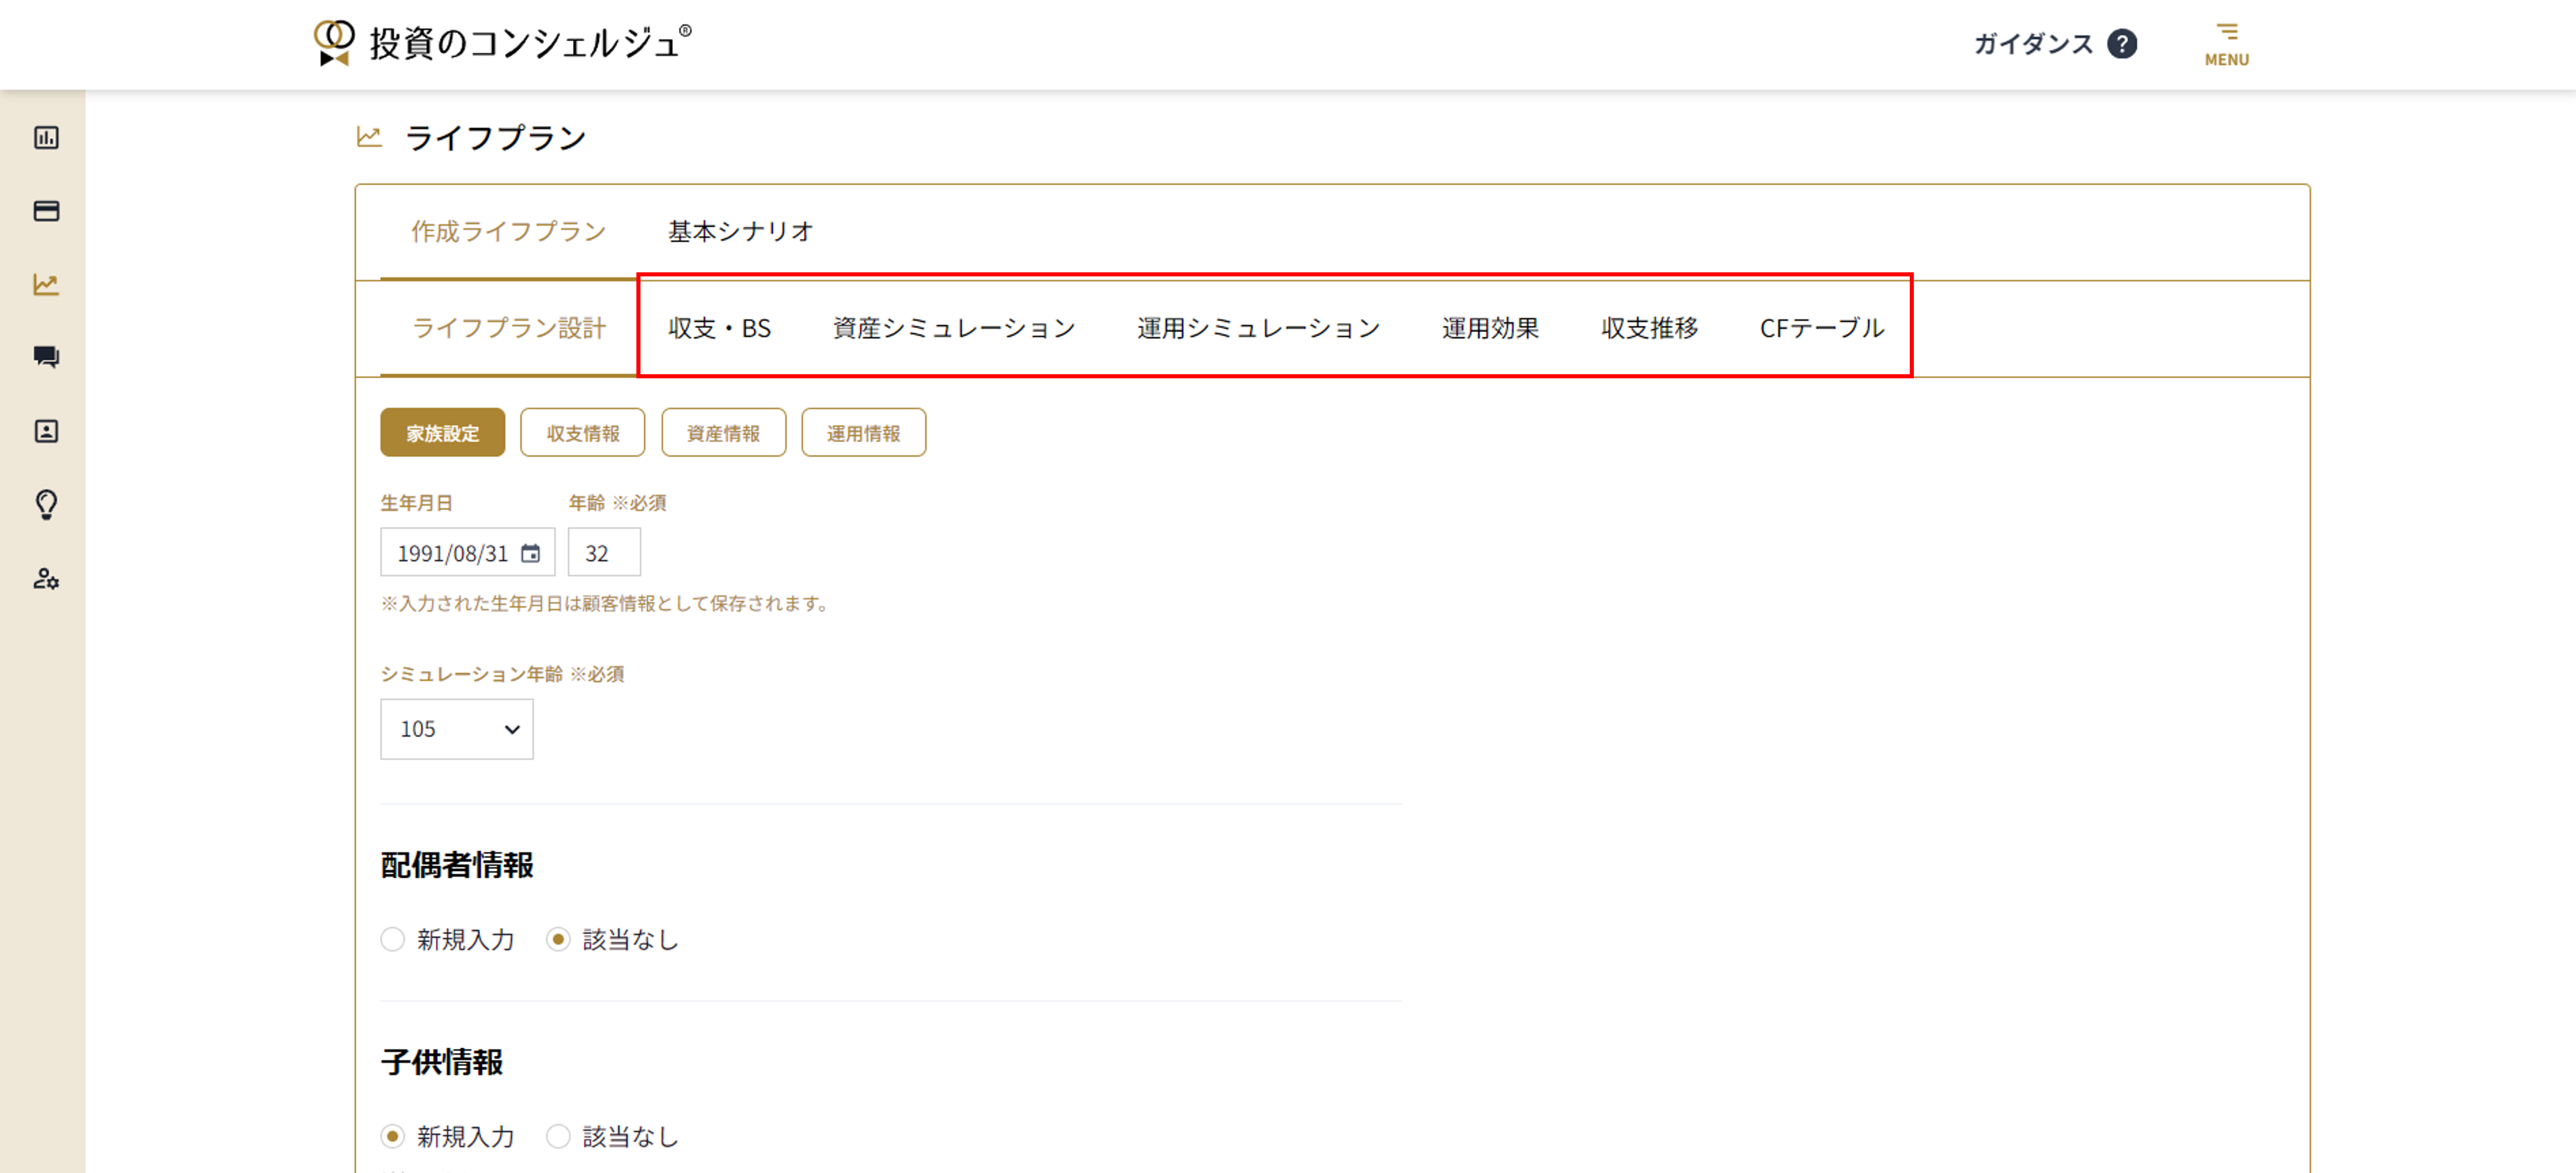The image size is (2576, 1173).
Task: Open the contact profile sidebar icon
Action: pyautogui.click(x=46, y=431)
